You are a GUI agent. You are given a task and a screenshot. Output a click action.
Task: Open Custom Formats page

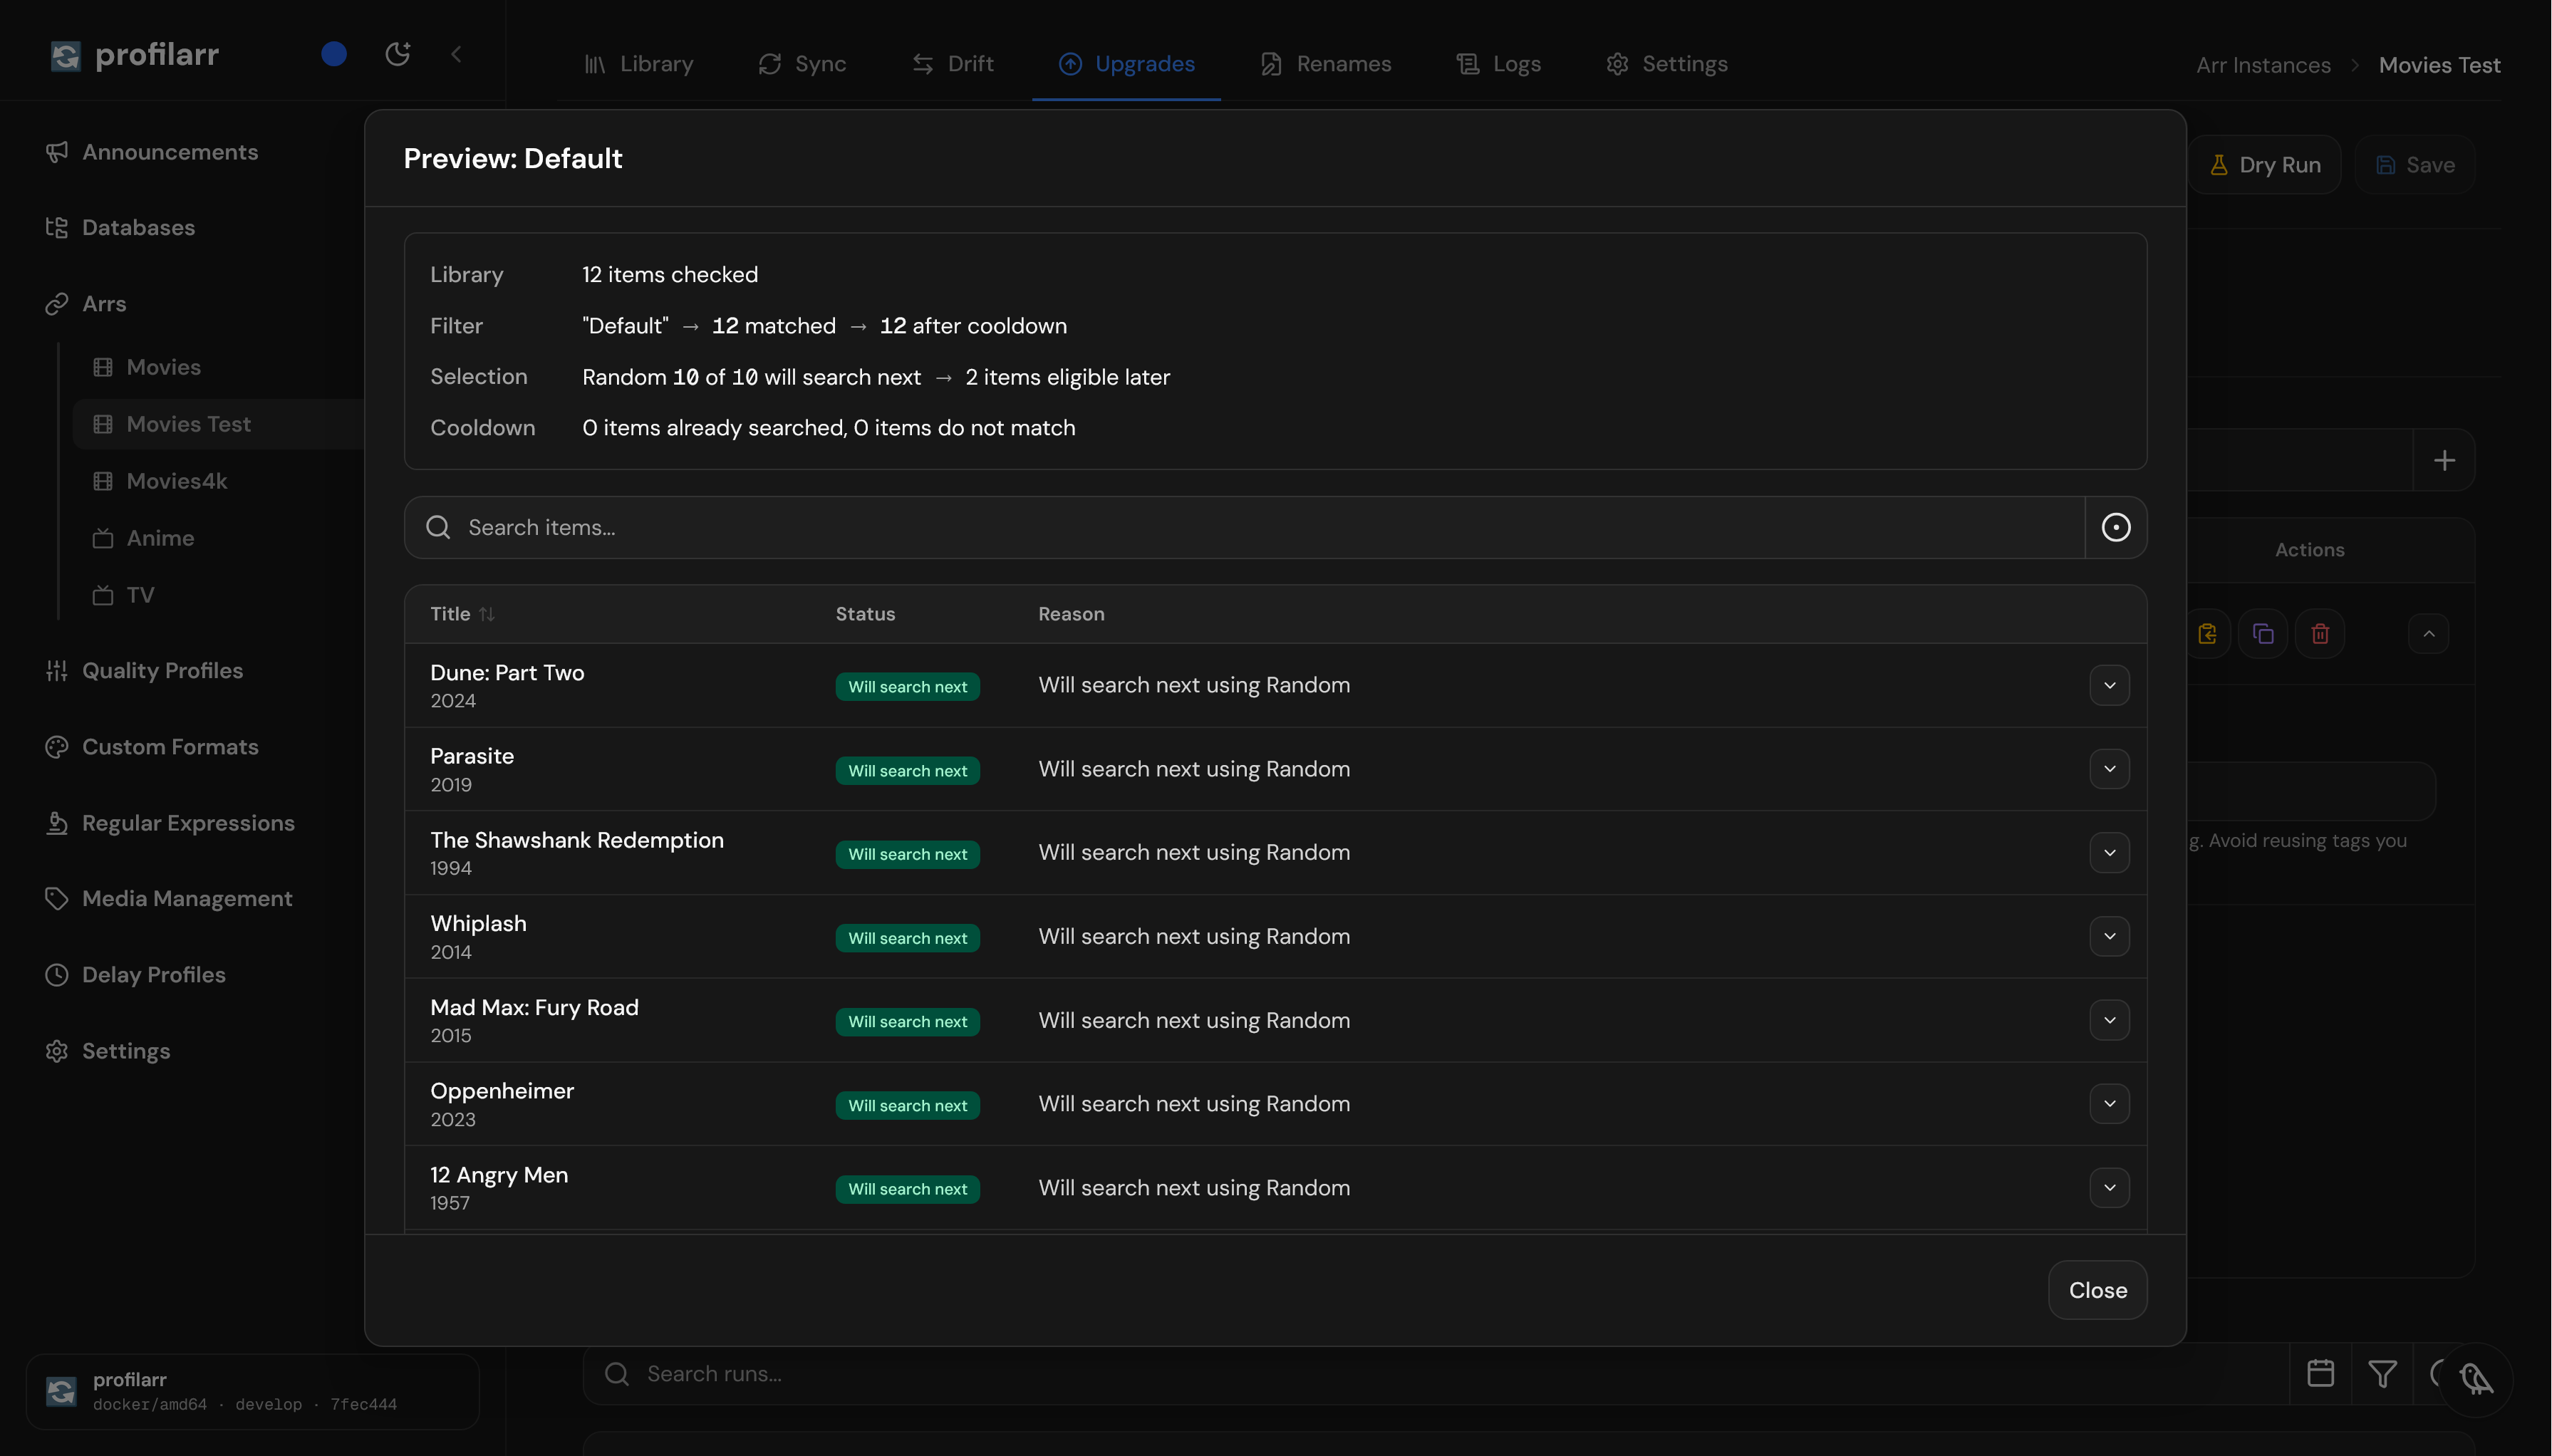152,747
